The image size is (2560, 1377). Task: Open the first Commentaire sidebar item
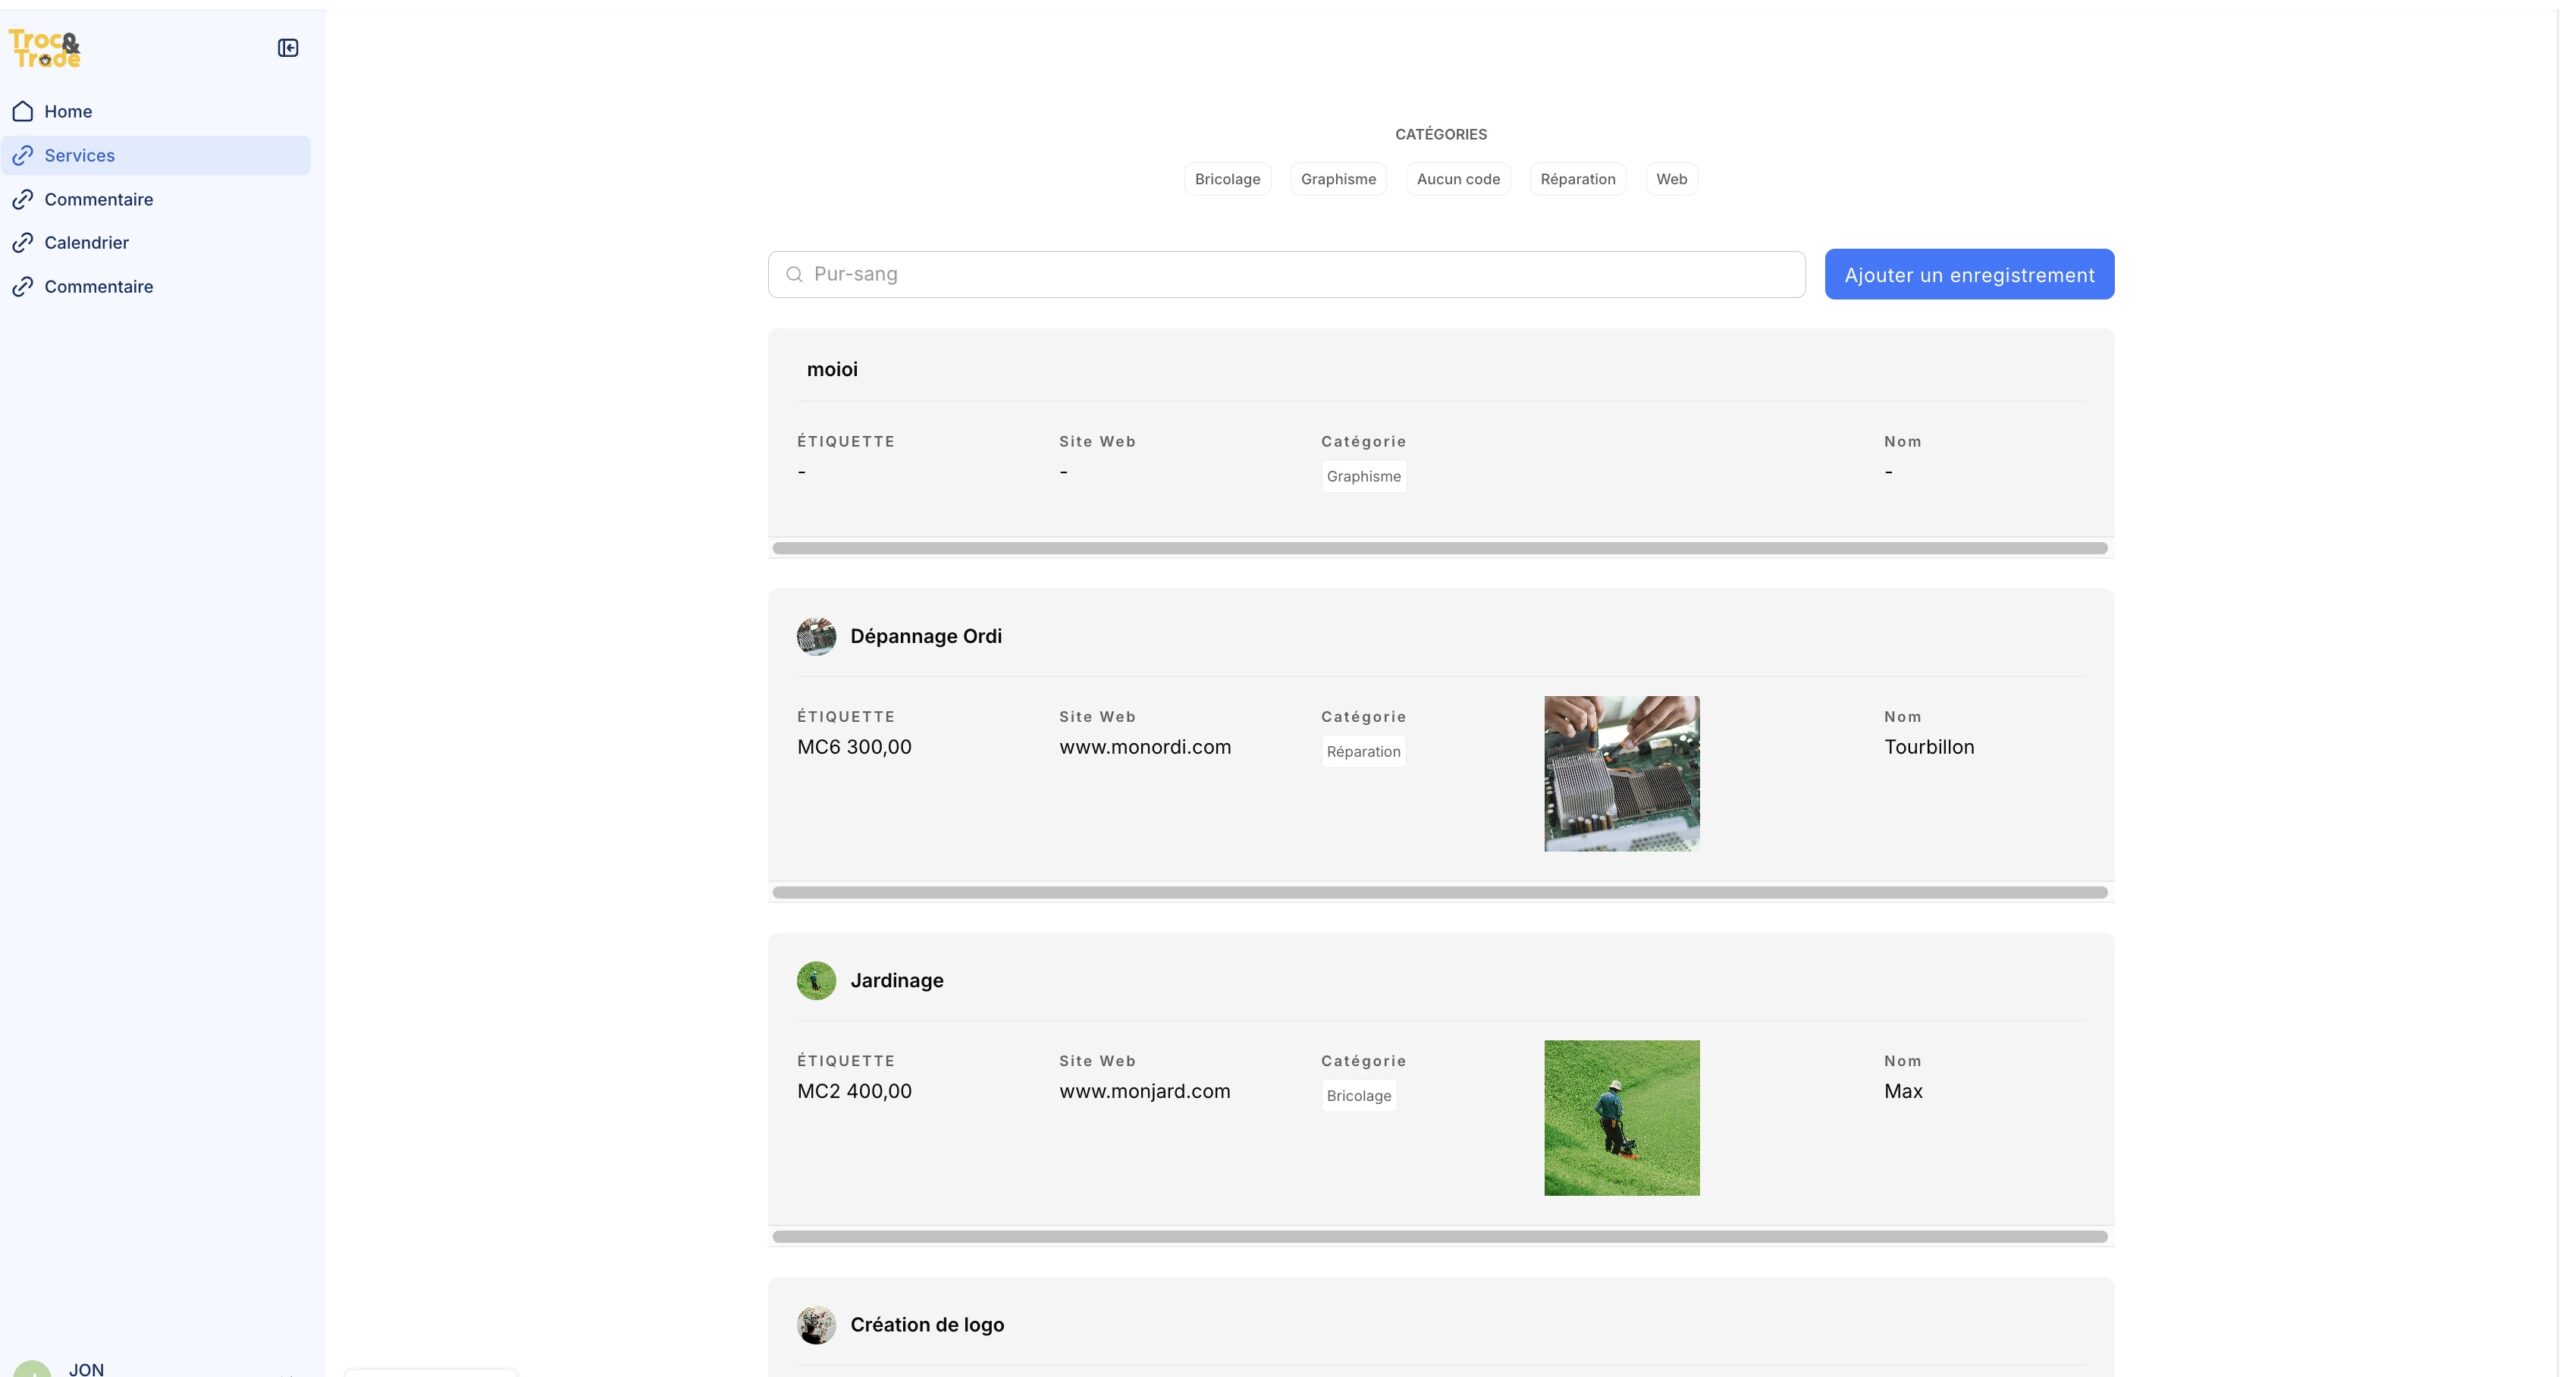[x=98, y=199]
